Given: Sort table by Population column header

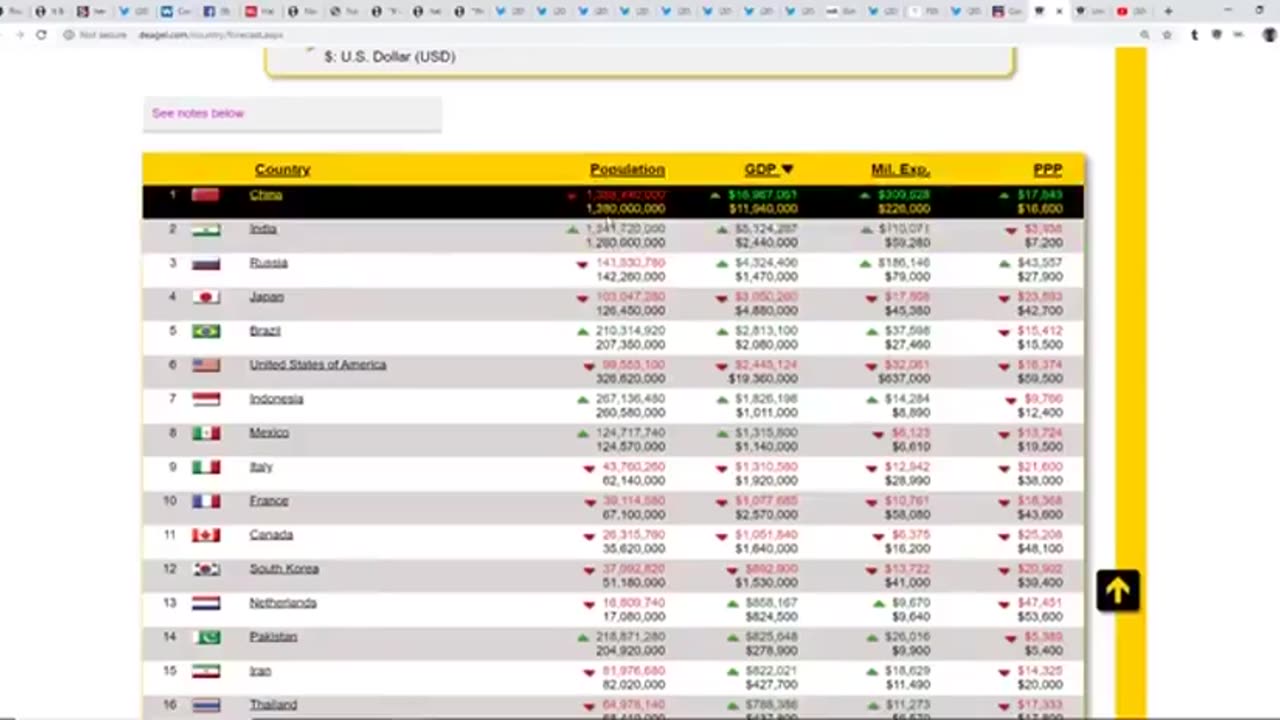Looking at the screenshot, I should pos(627,169).
